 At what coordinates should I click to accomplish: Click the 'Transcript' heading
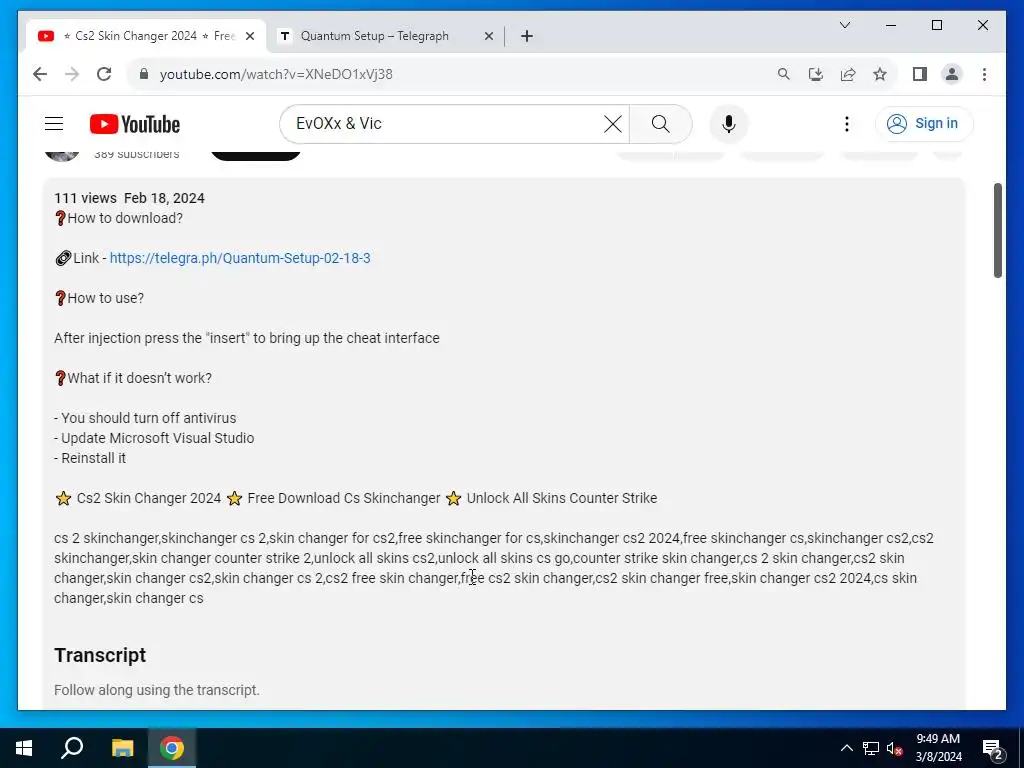[x=100, y=655]
